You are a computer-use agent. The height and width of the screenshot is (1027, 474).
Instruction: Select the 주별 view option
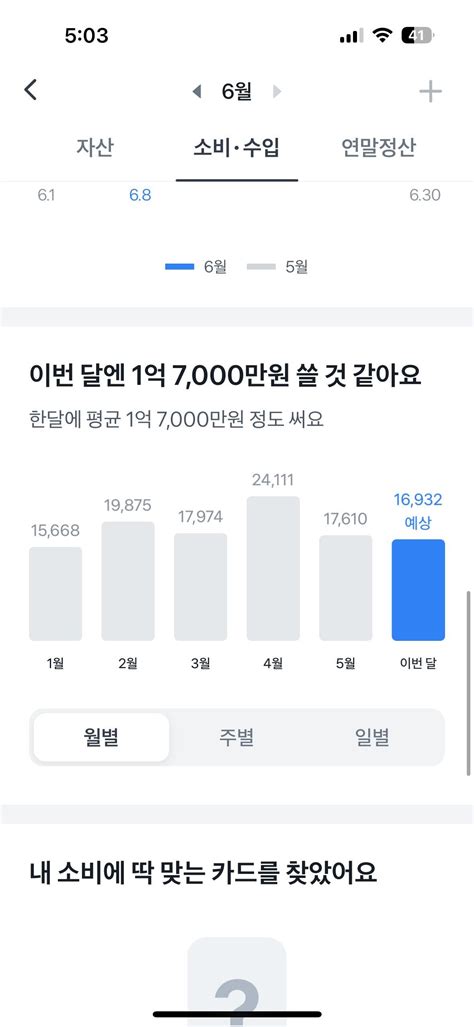(236, 738)
